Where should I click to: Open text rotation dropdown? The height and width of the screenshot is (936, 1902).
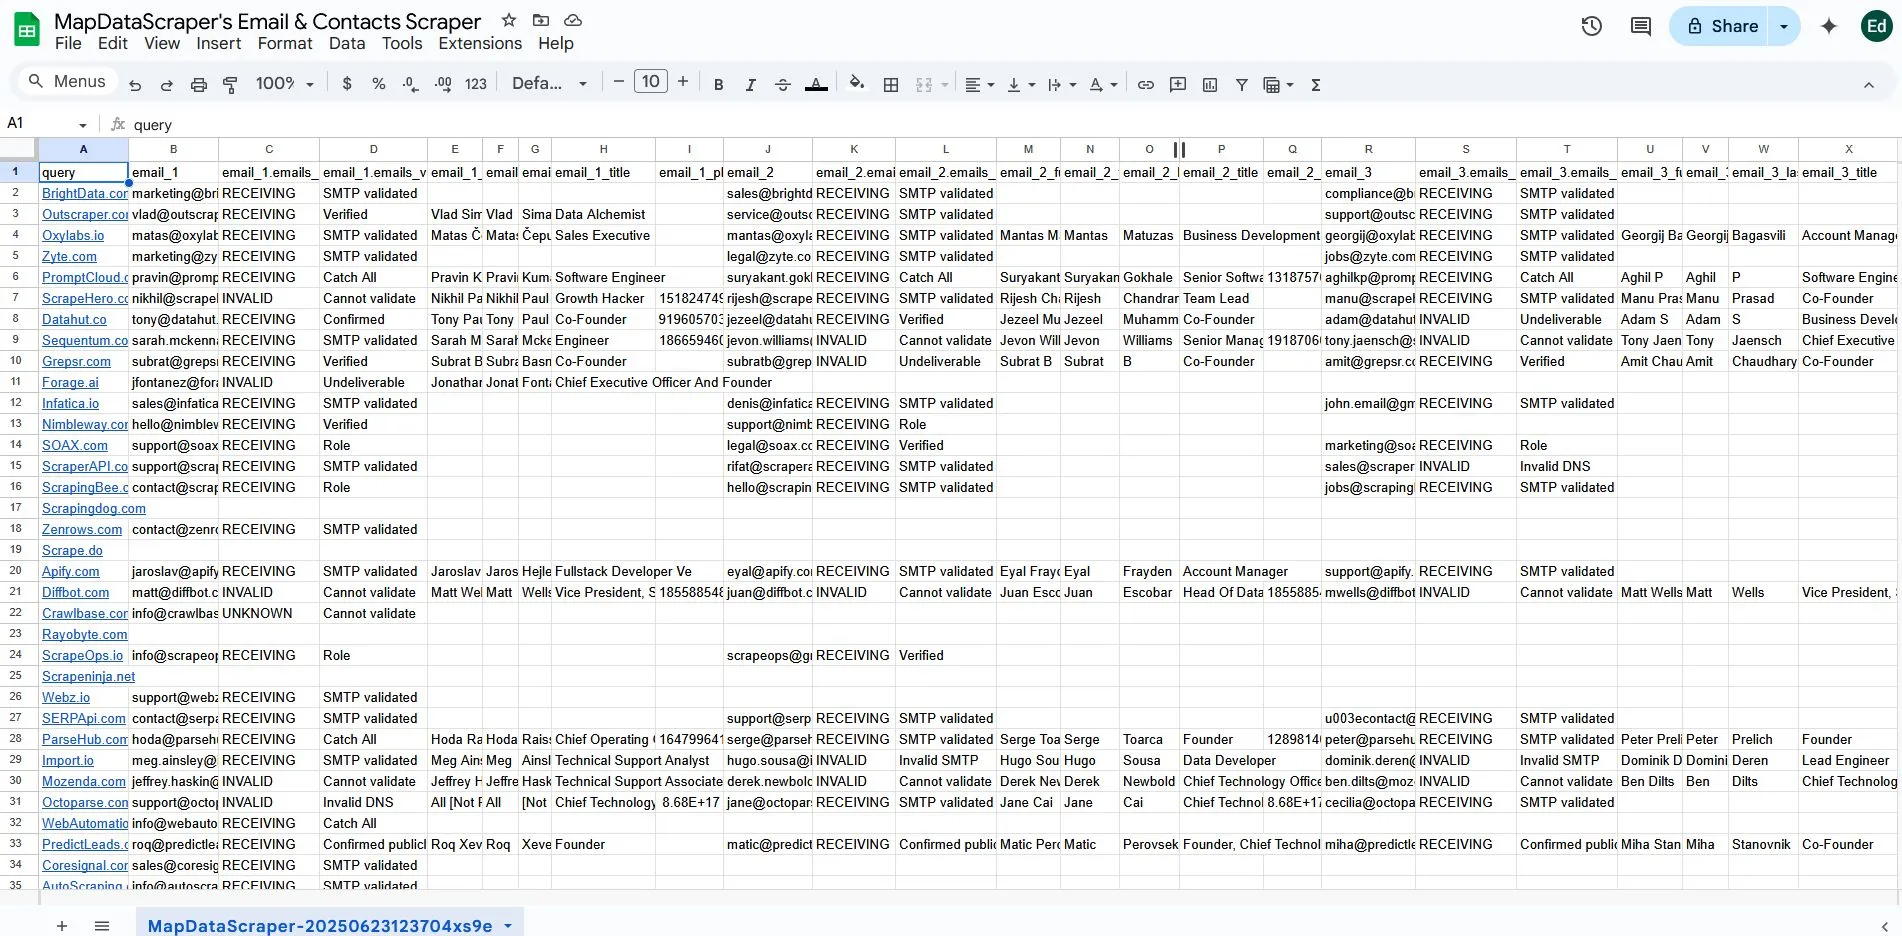pos(1103,85)
